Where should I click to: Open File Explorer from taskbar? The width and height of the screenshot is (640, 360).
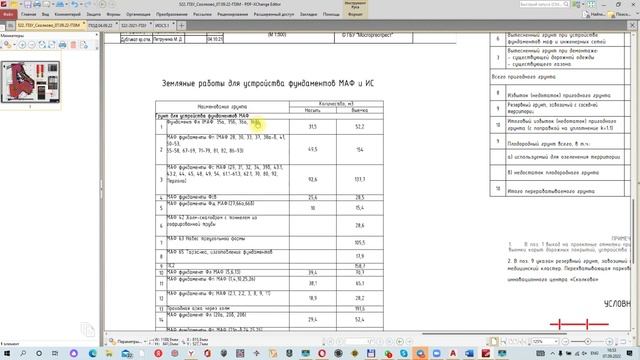point(109,353)
